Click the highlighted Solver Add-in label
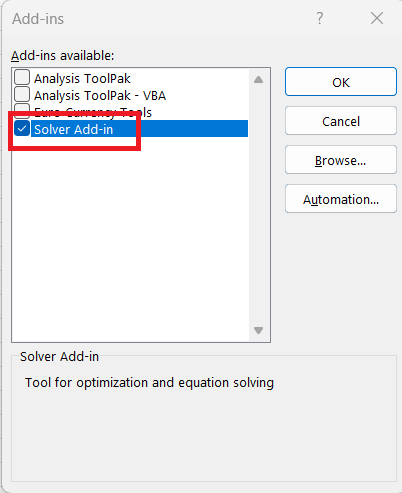This screenshot has width=402, height=493. point(74,129)
